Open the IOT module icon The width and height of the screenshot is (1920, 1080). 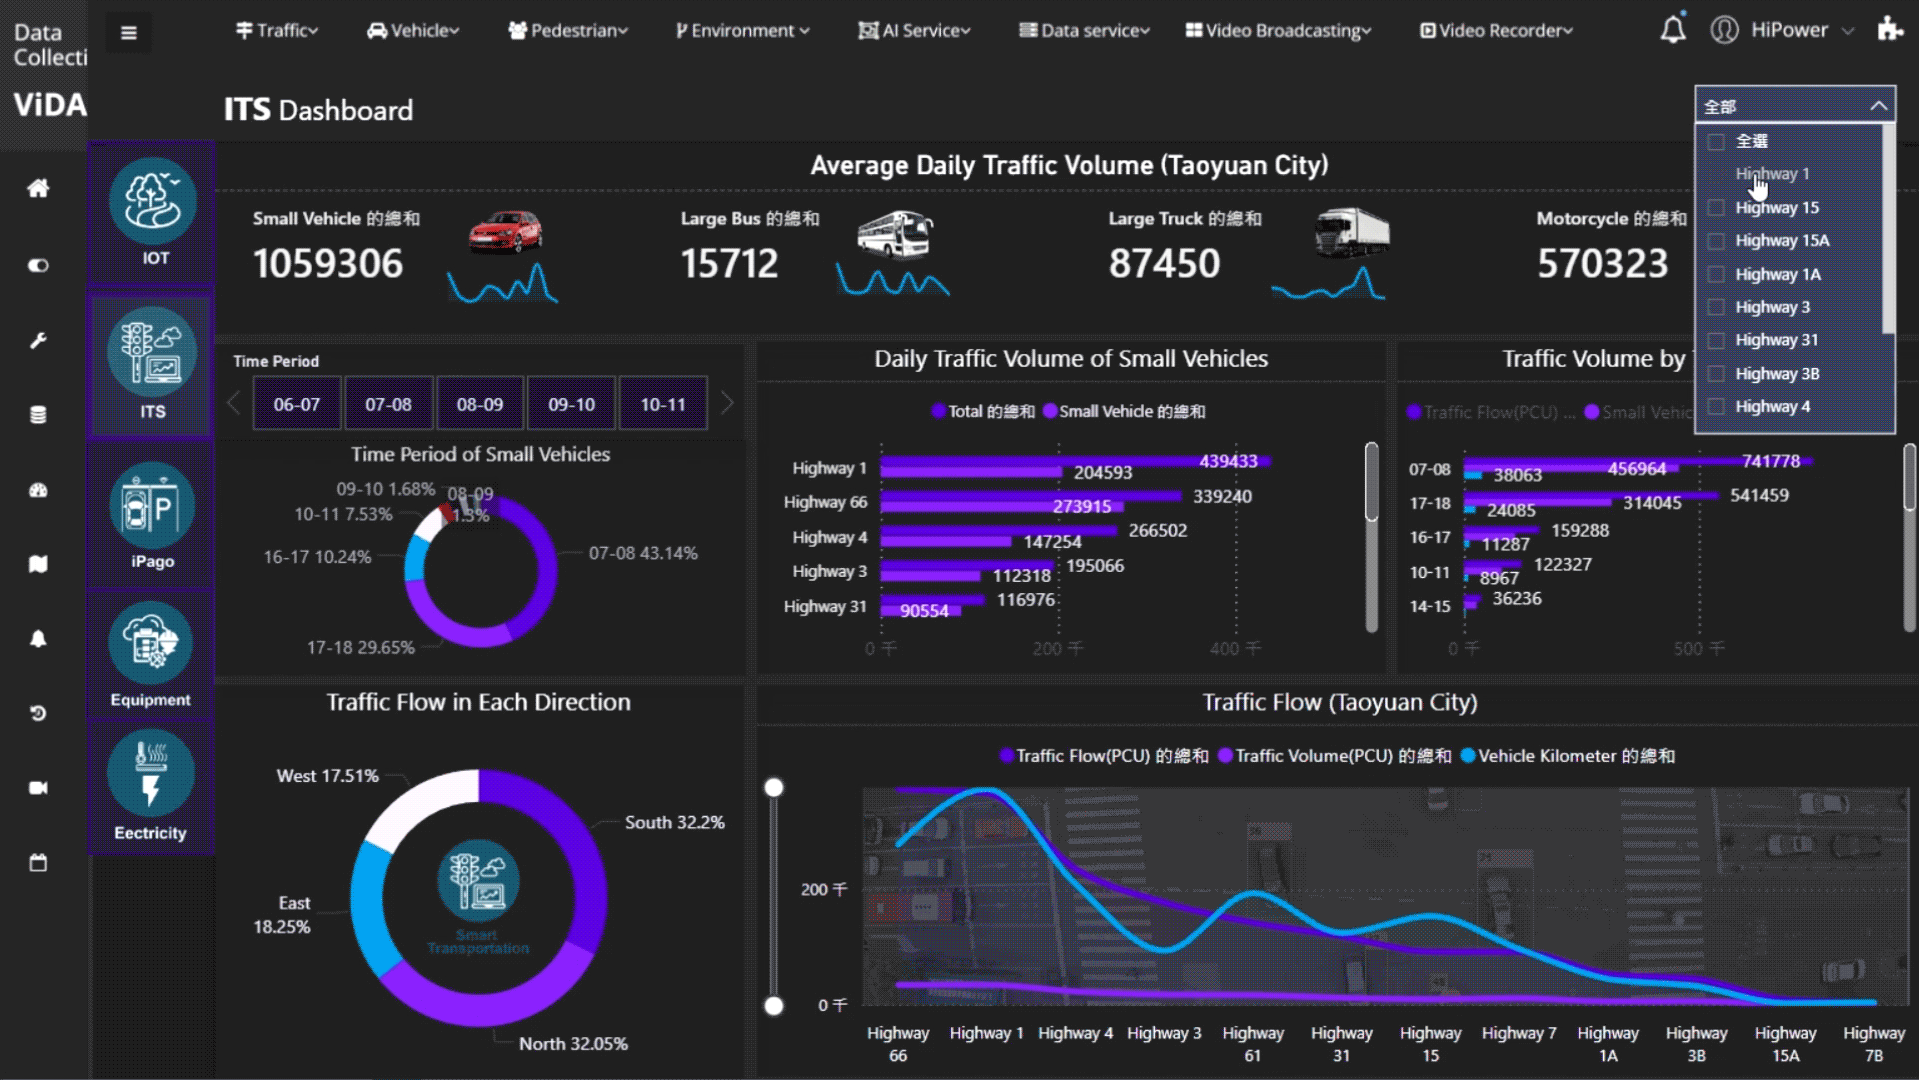tap(152, 203)
